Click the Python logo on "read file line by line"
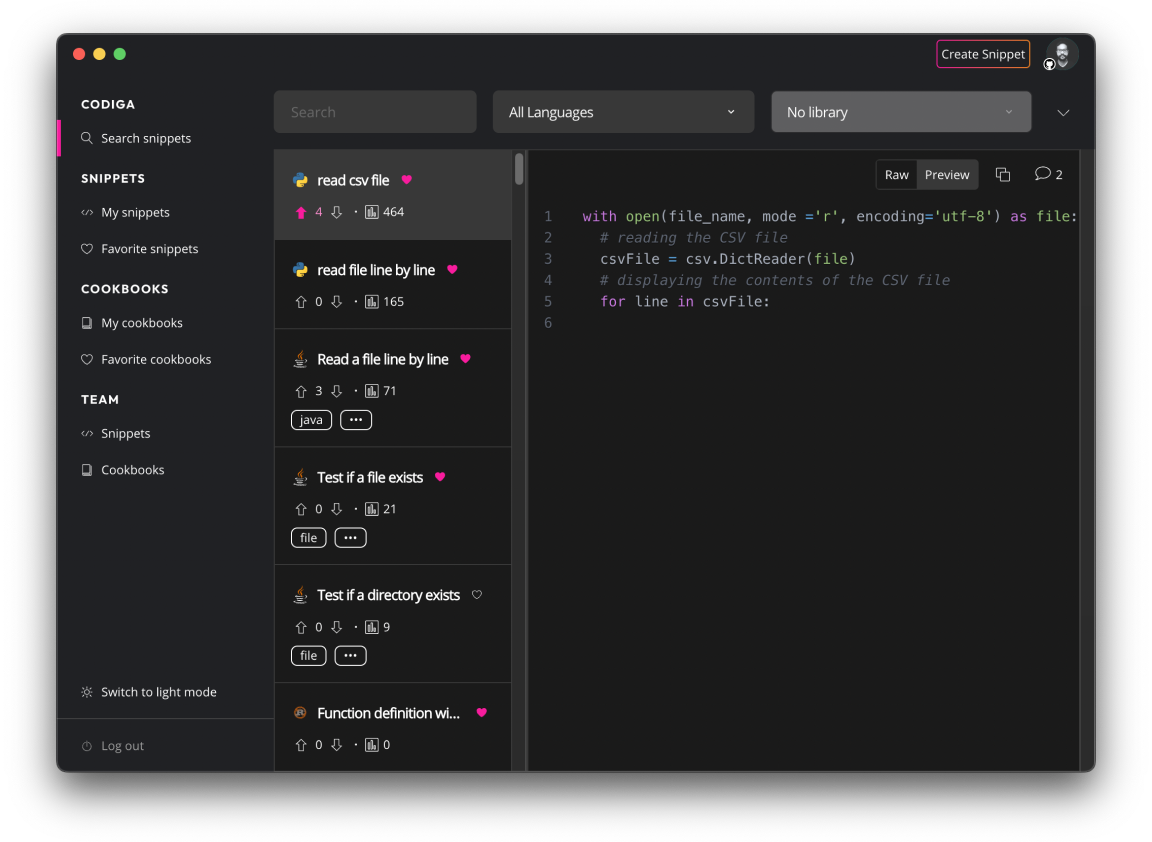1152x842 pixels. (300, 270)
